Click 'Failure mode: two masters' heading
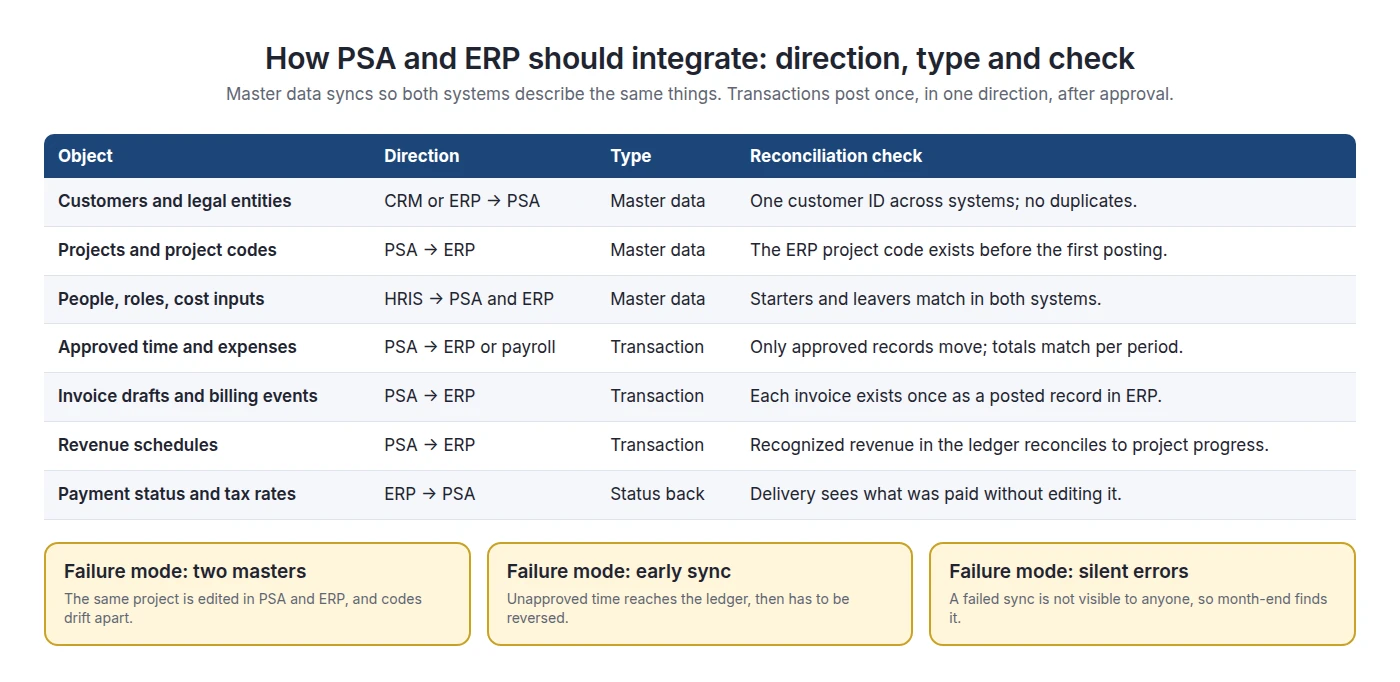 (185, 572)
